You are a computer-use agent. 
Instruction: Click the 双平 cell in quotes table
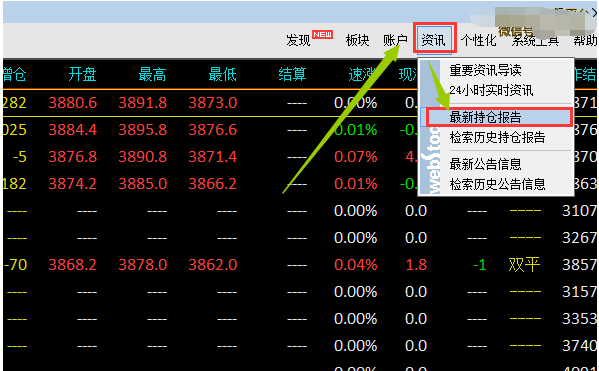coord(524,265)
